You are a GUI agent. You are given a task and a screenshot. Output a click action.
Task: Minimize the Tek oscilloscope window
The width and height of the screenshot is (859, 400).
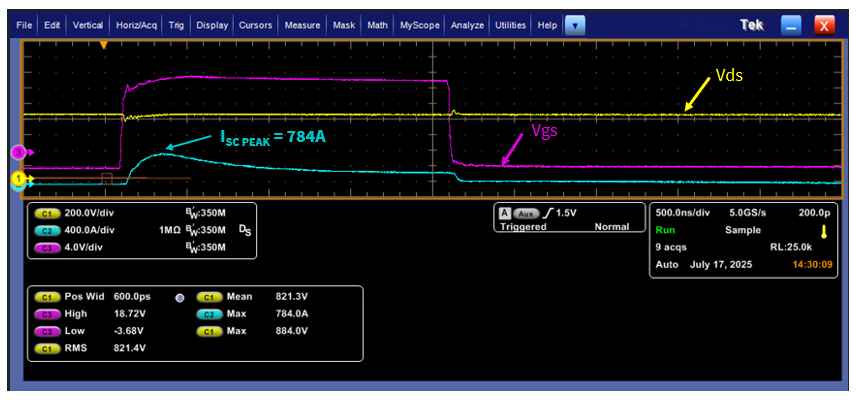791,25
